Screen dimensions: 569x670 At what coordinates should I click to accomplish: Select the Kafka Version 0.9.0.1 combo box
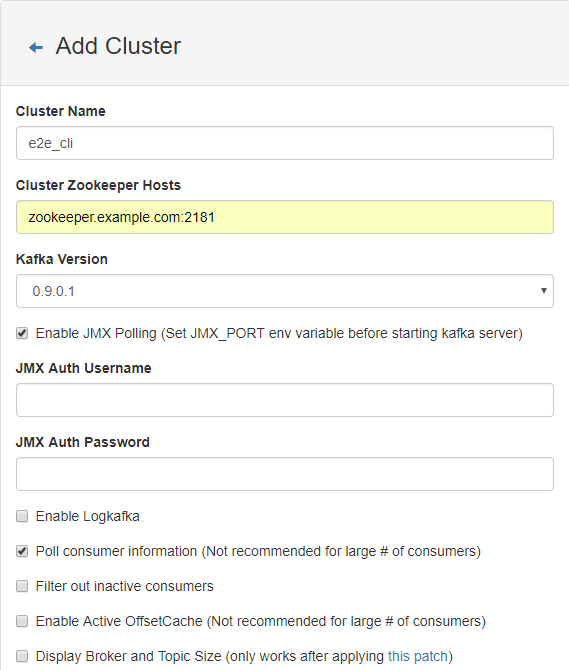pyautogui.click(x=285, y=291)
